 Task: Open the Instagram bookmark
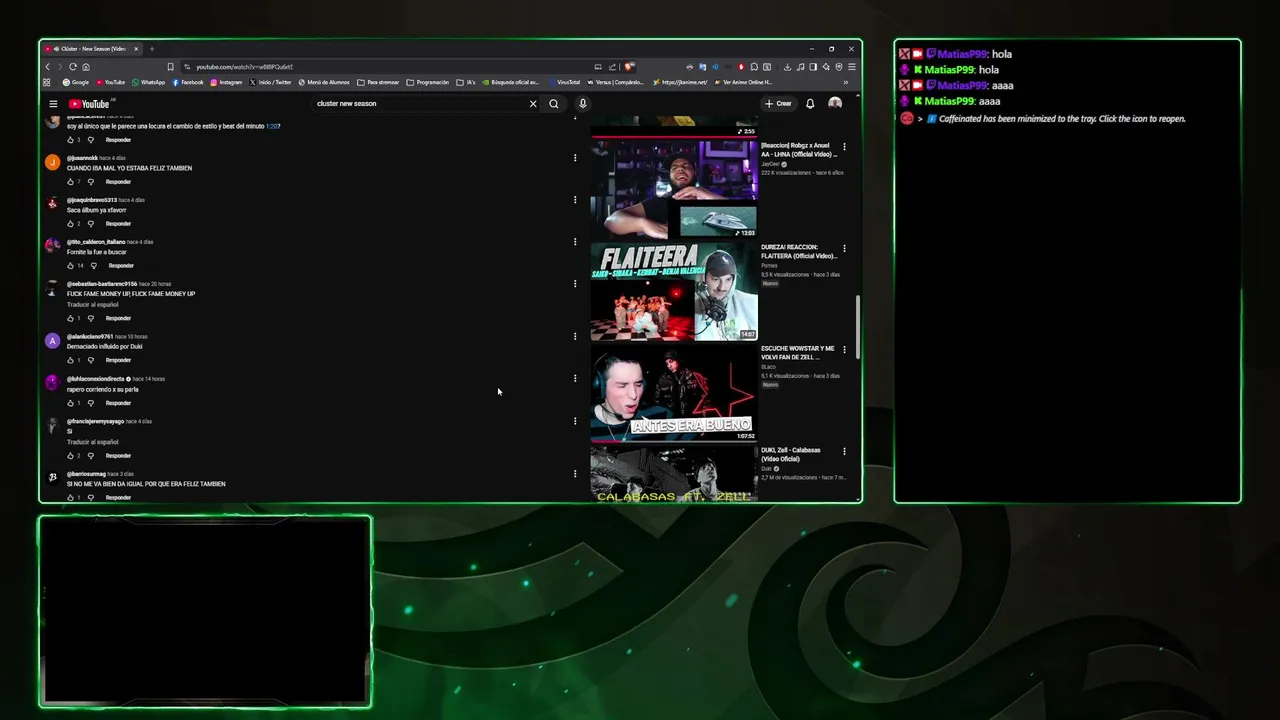point(227,83)
